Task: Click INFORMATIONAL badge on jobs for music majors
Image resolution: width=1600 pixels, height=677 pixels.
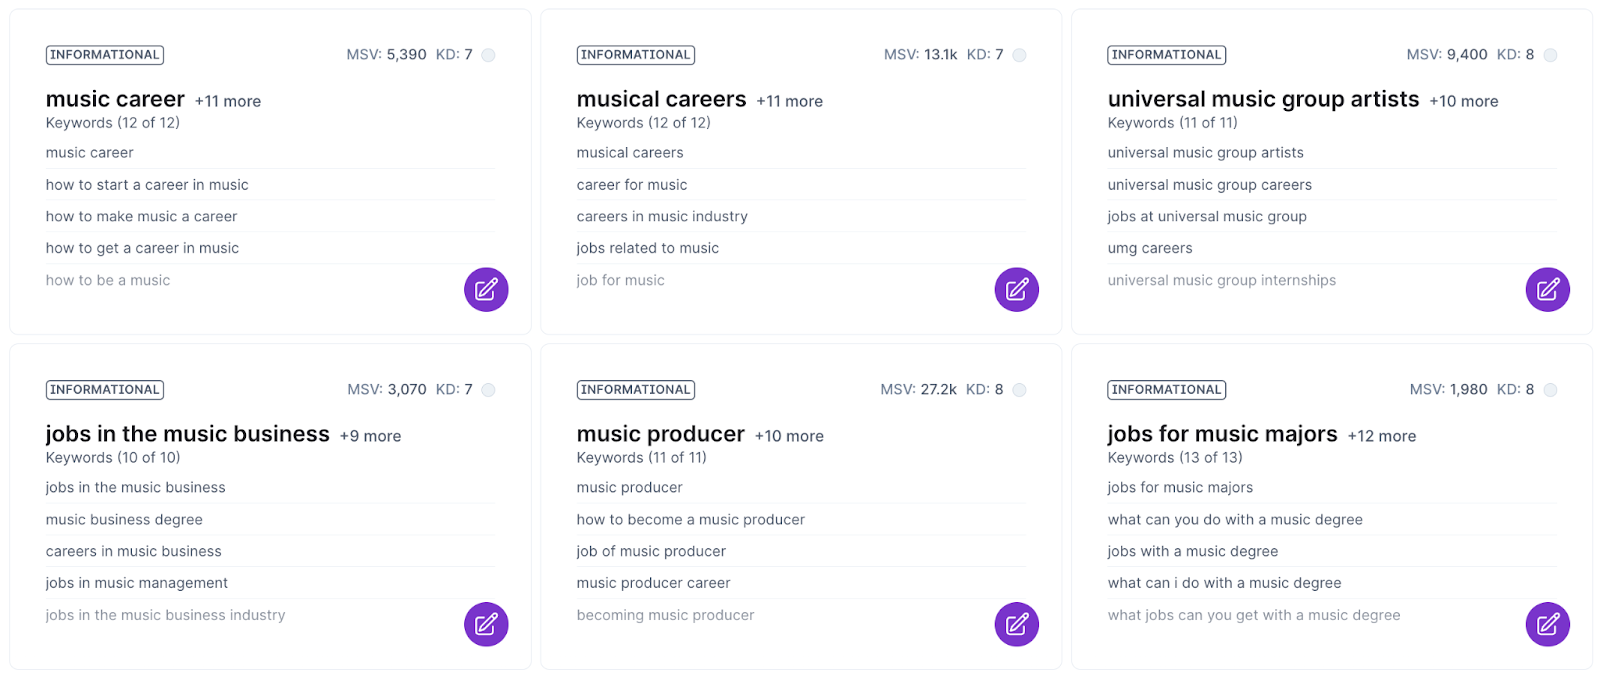Action: click(x=1166, y=390)
